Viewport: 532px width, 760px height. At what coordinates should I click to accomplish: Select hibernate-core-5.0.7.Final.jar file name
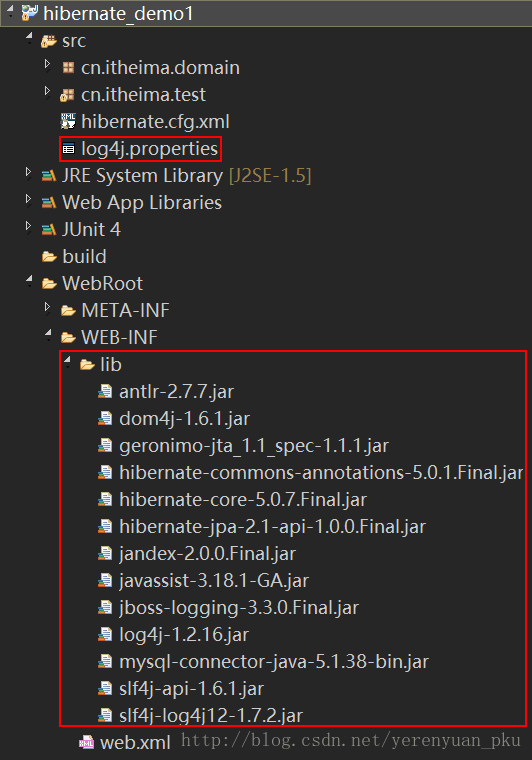[243, 500]
